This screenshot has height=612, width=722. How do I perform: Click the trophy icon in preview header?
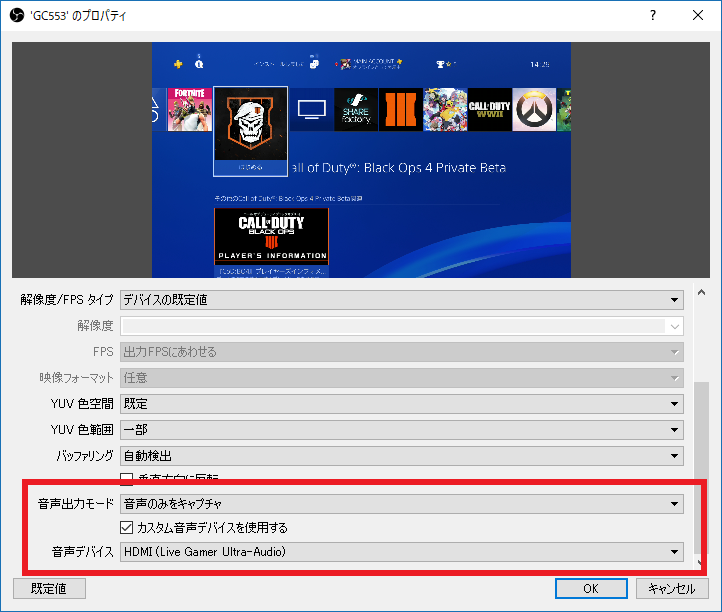(440, 64)
